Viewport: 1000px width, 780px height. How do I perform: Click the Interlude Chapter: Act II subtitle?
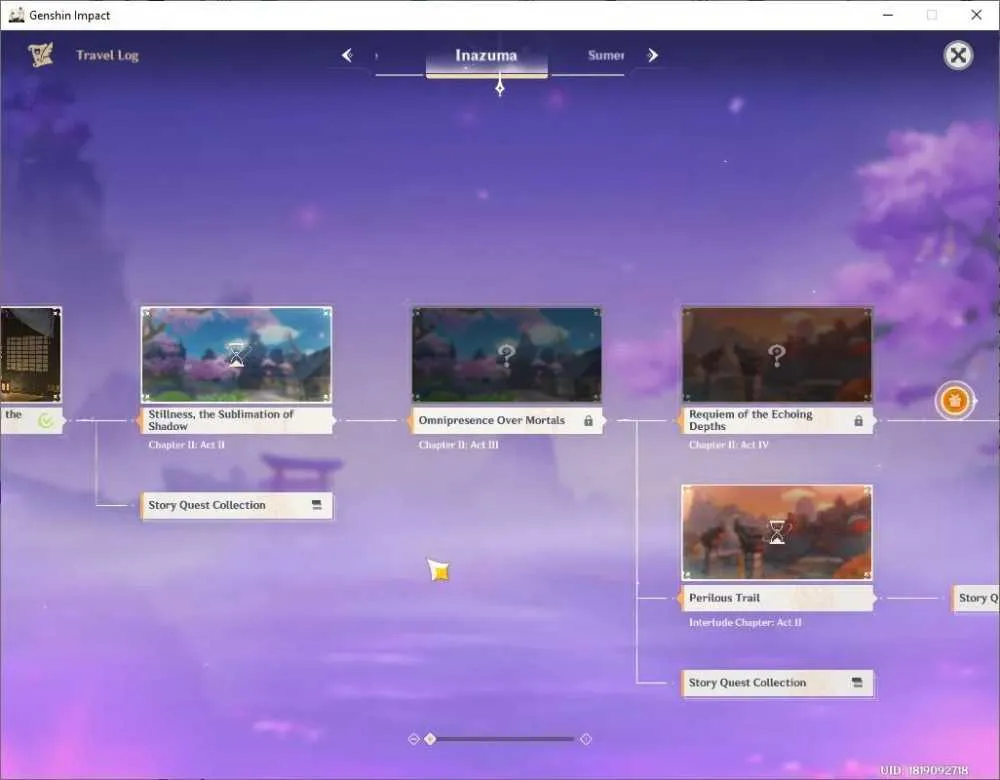point(745,622)
